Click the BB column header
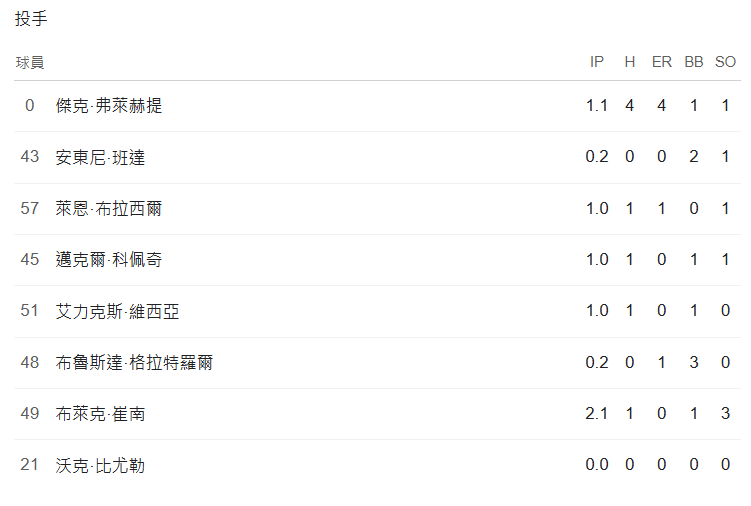The height and width of the screenshot is (506, 751). coord(693,62)
